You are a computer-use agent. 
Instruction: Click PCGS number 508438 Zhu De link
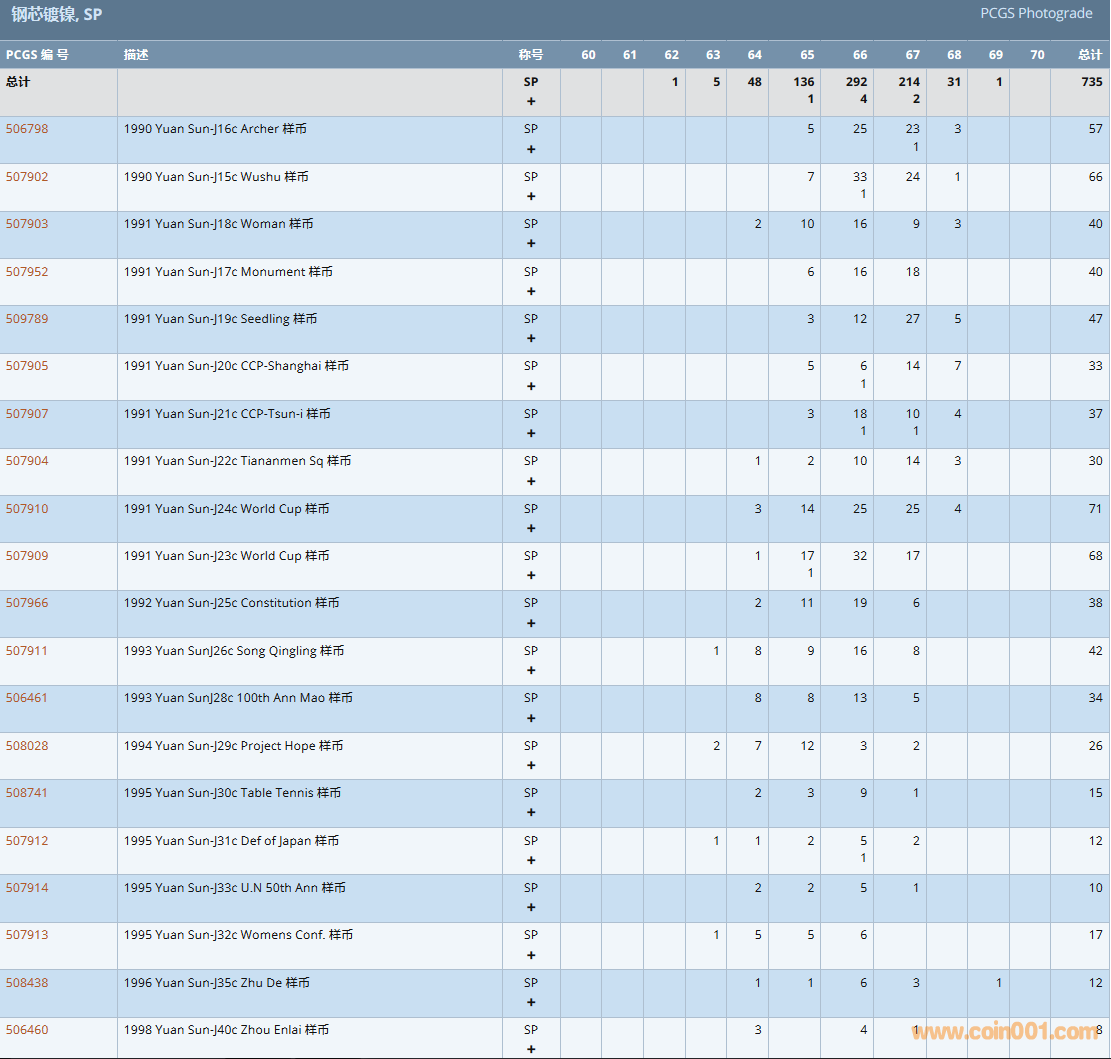27,983
